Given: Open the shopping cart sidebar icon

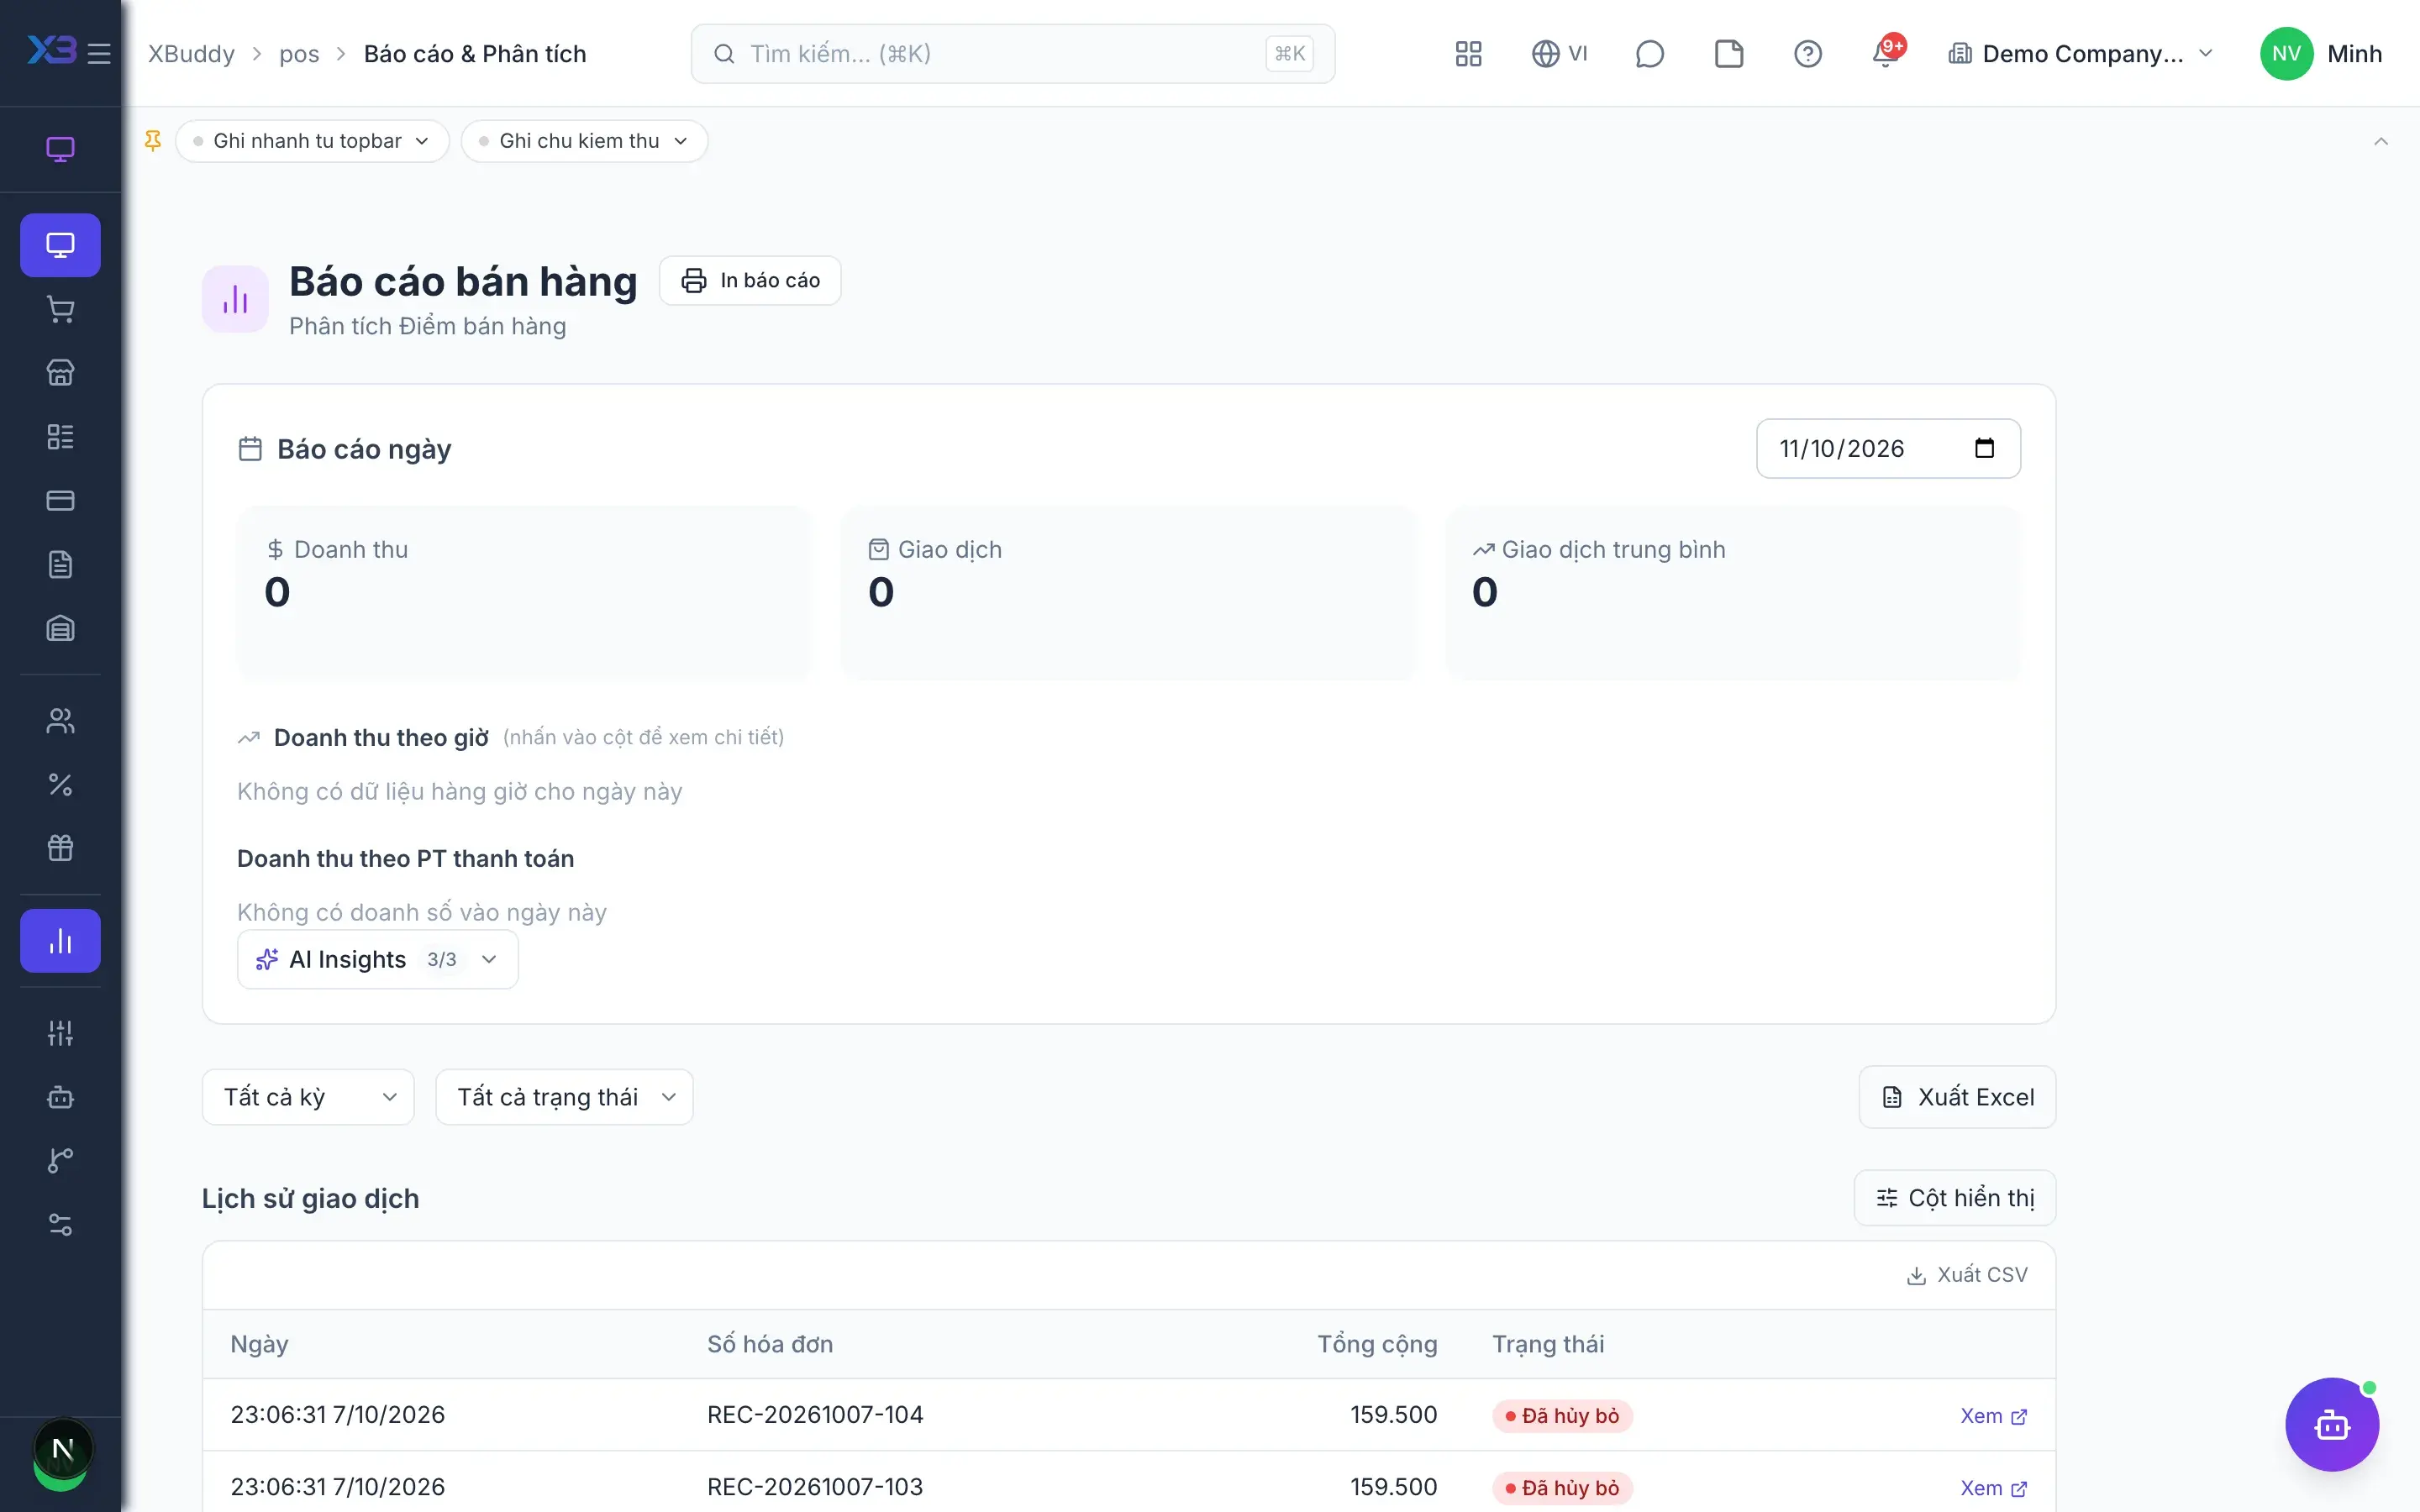Looking at the screenshot, I should (60, 309).
